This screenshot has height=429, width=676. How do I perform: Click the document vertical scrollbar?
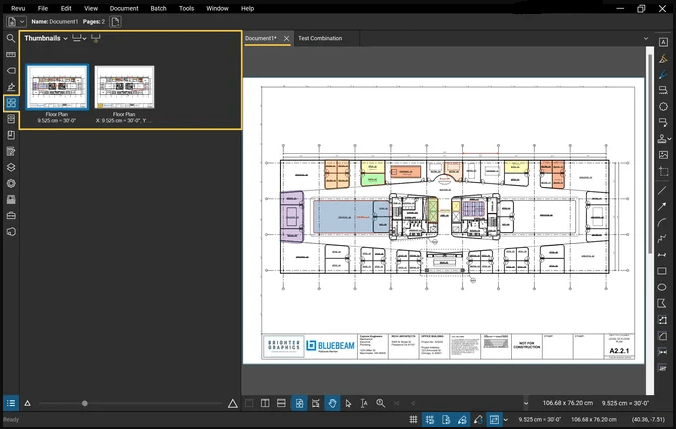(650, 154)
